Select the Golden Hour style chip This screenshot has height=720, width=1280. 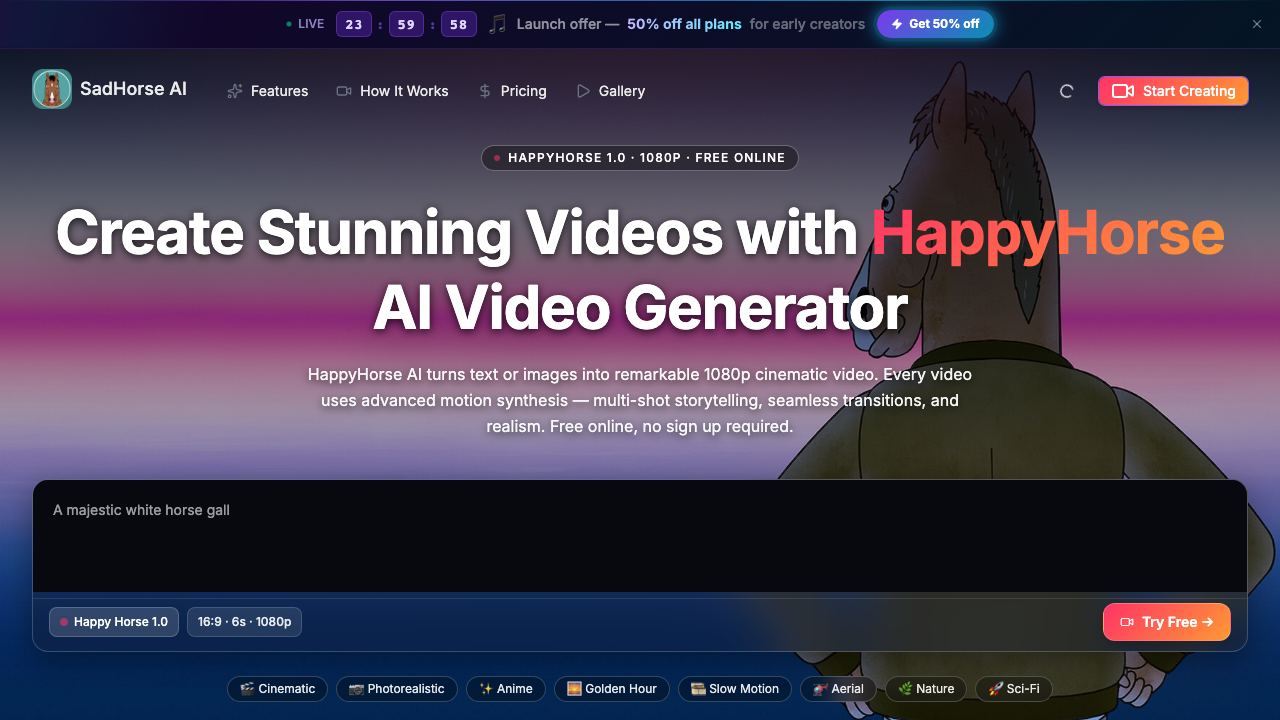[612, 689]
